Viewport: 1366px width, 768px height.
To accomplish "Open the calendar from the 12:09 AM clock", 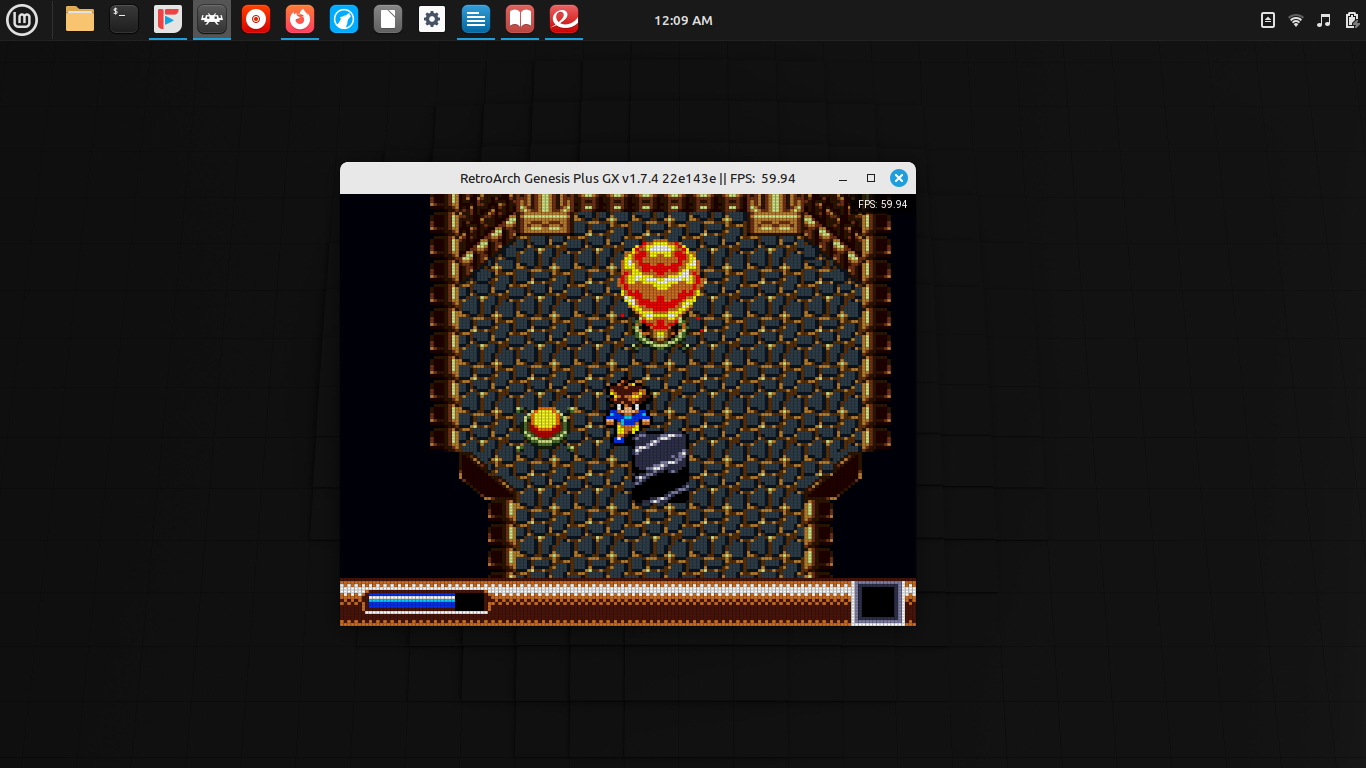I will [x=683, y=20].
